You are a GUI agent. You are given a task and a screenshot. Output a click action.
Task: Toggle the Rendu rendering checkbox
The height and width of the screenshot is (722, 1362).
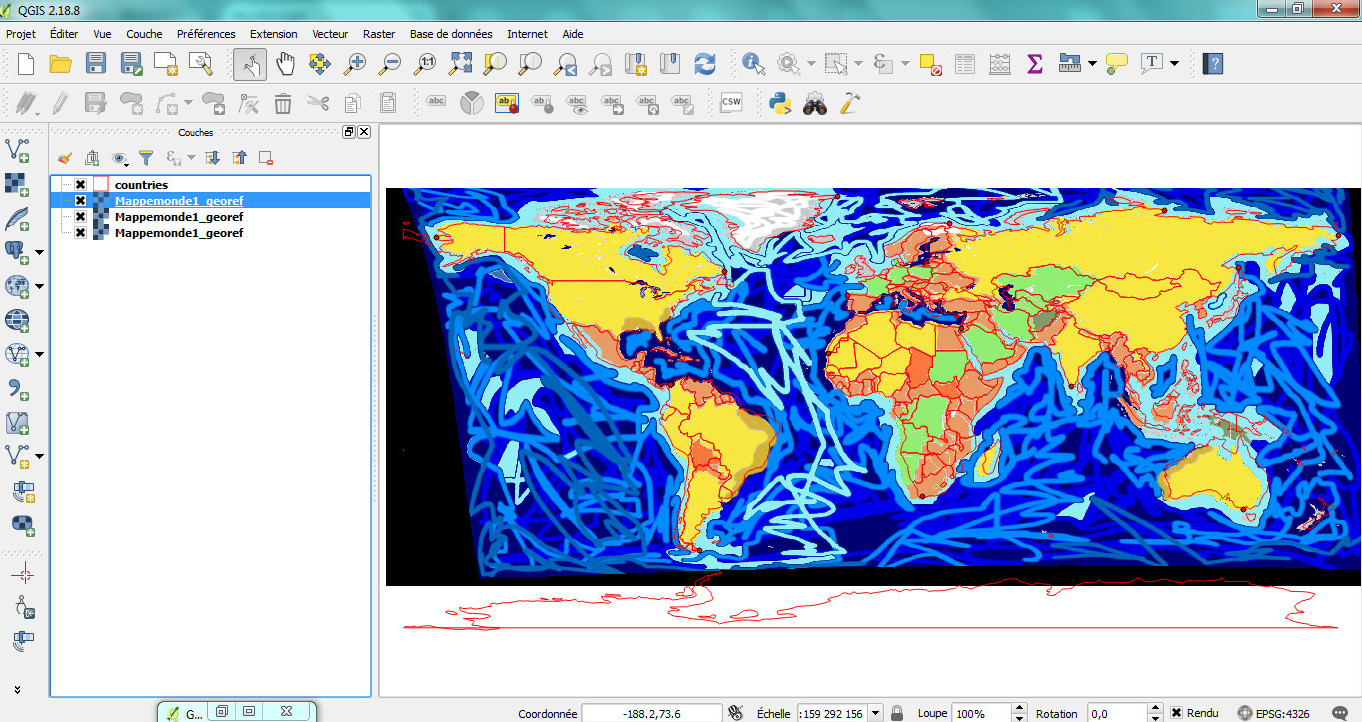coord(1177,713)
